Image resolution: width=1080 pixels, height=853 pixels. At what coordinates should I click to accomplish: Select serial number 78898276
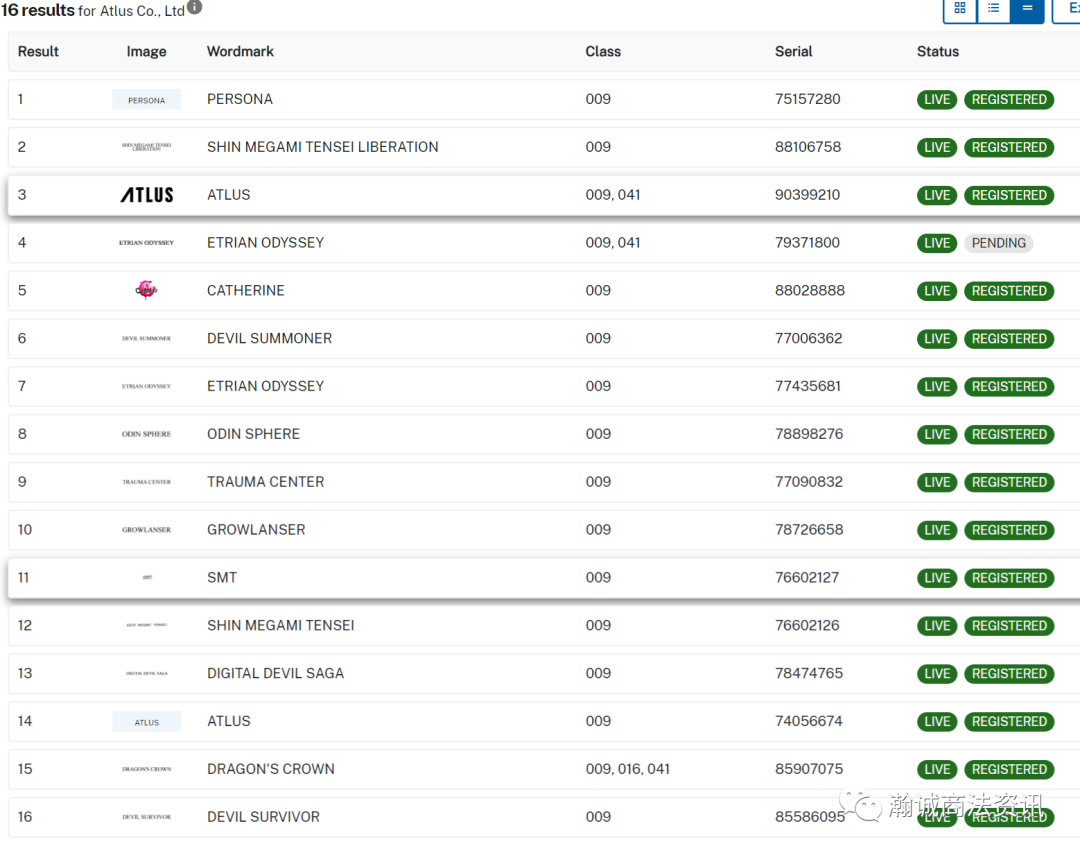809,434
